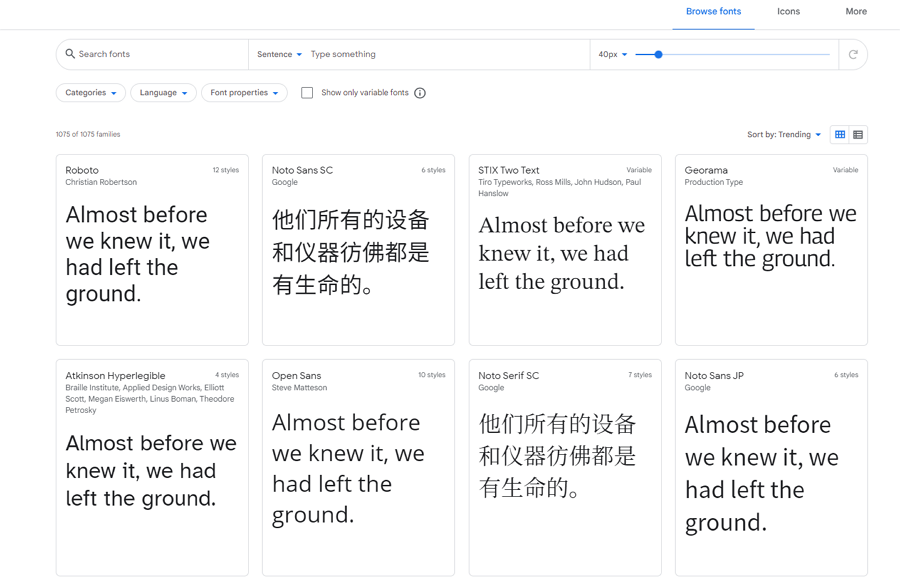900x587 pixels.
Task: Expand the Language filter dropdown
Action: point(163,93)
